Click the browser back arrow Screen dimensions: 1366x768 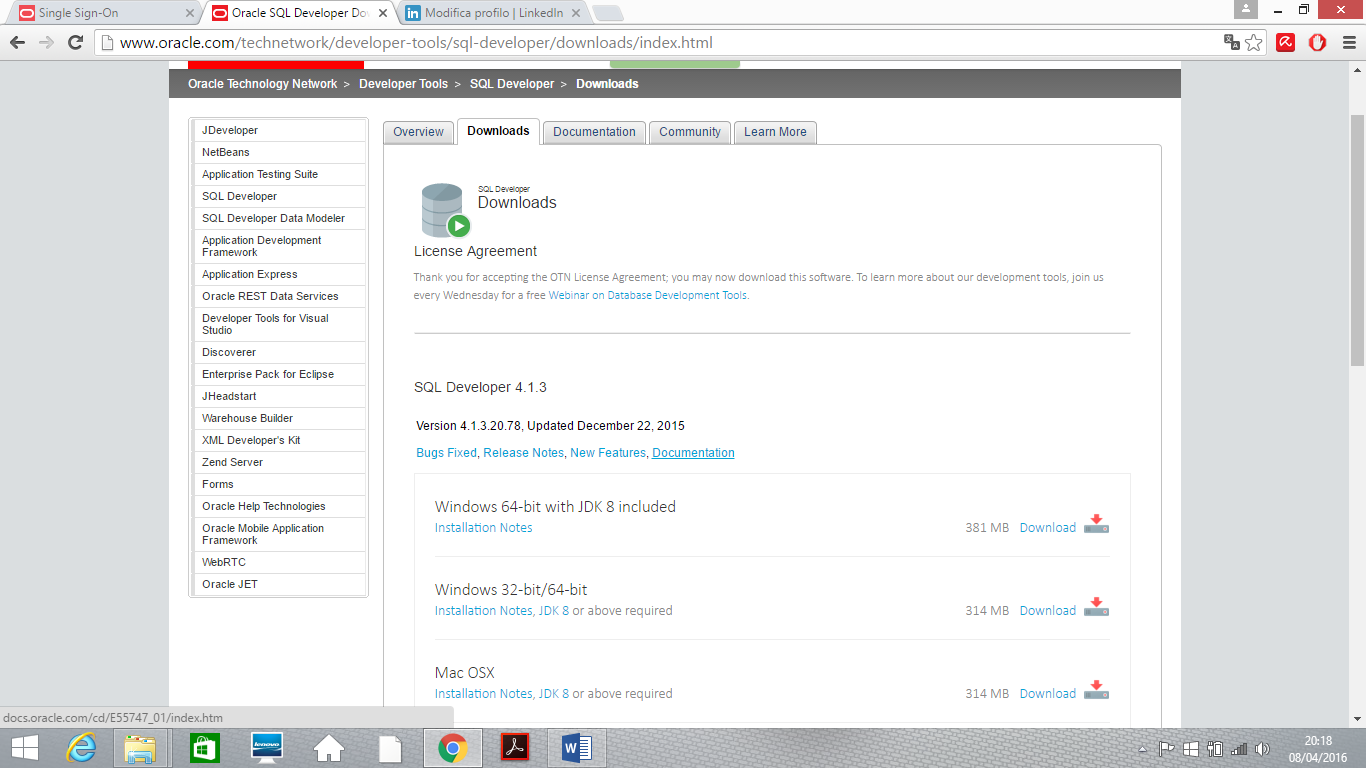click(18, 42)
